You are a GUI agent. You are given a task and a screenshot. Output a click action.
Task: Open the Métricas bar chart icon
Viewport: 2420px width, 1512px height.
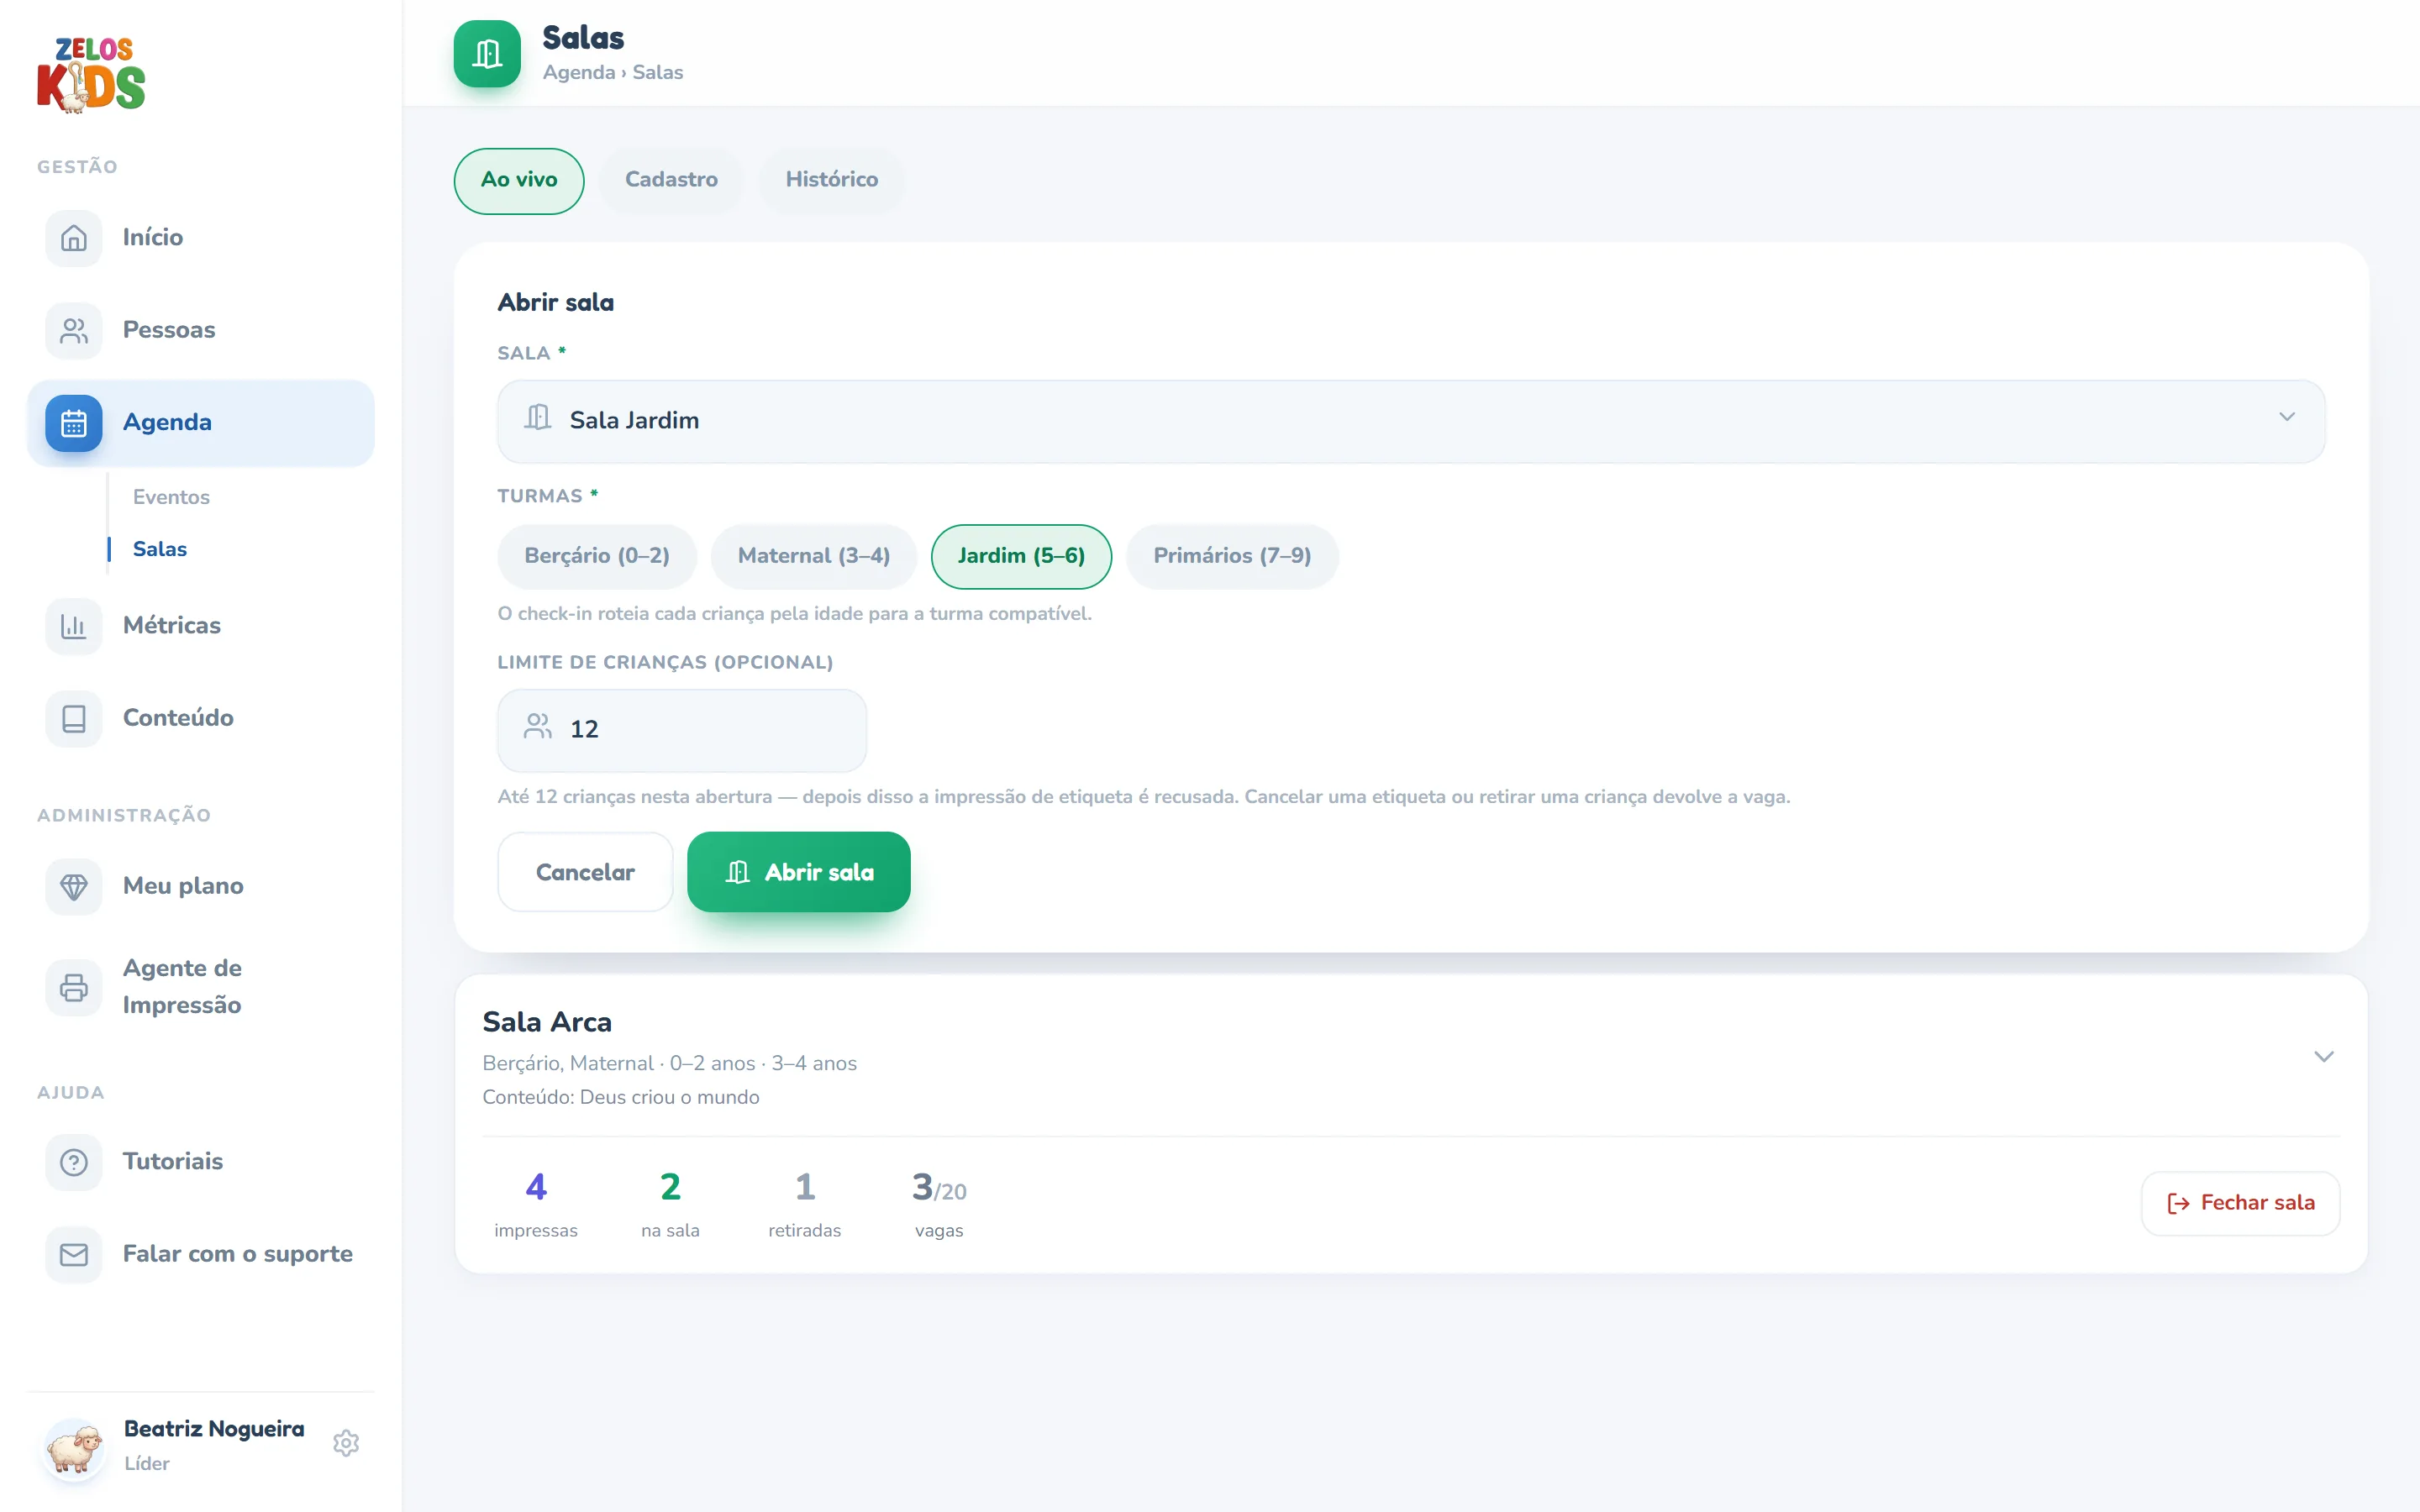[73, 626]
